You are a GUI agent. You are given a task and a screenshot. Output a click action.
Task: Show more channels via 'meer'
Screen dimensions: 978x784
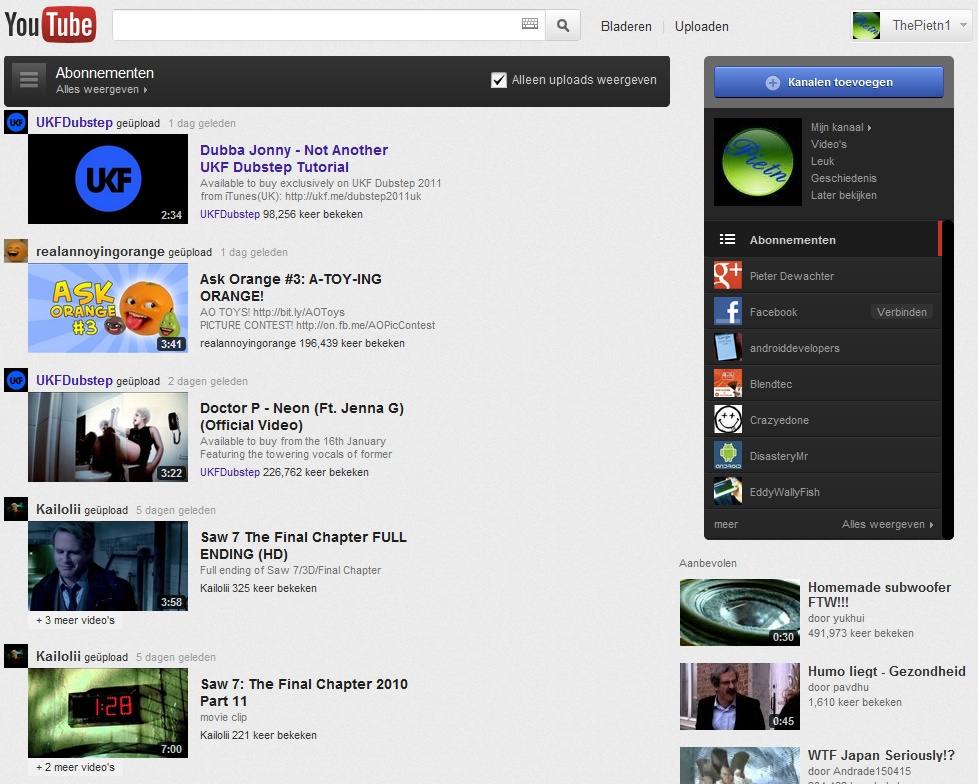pos(725,525)
